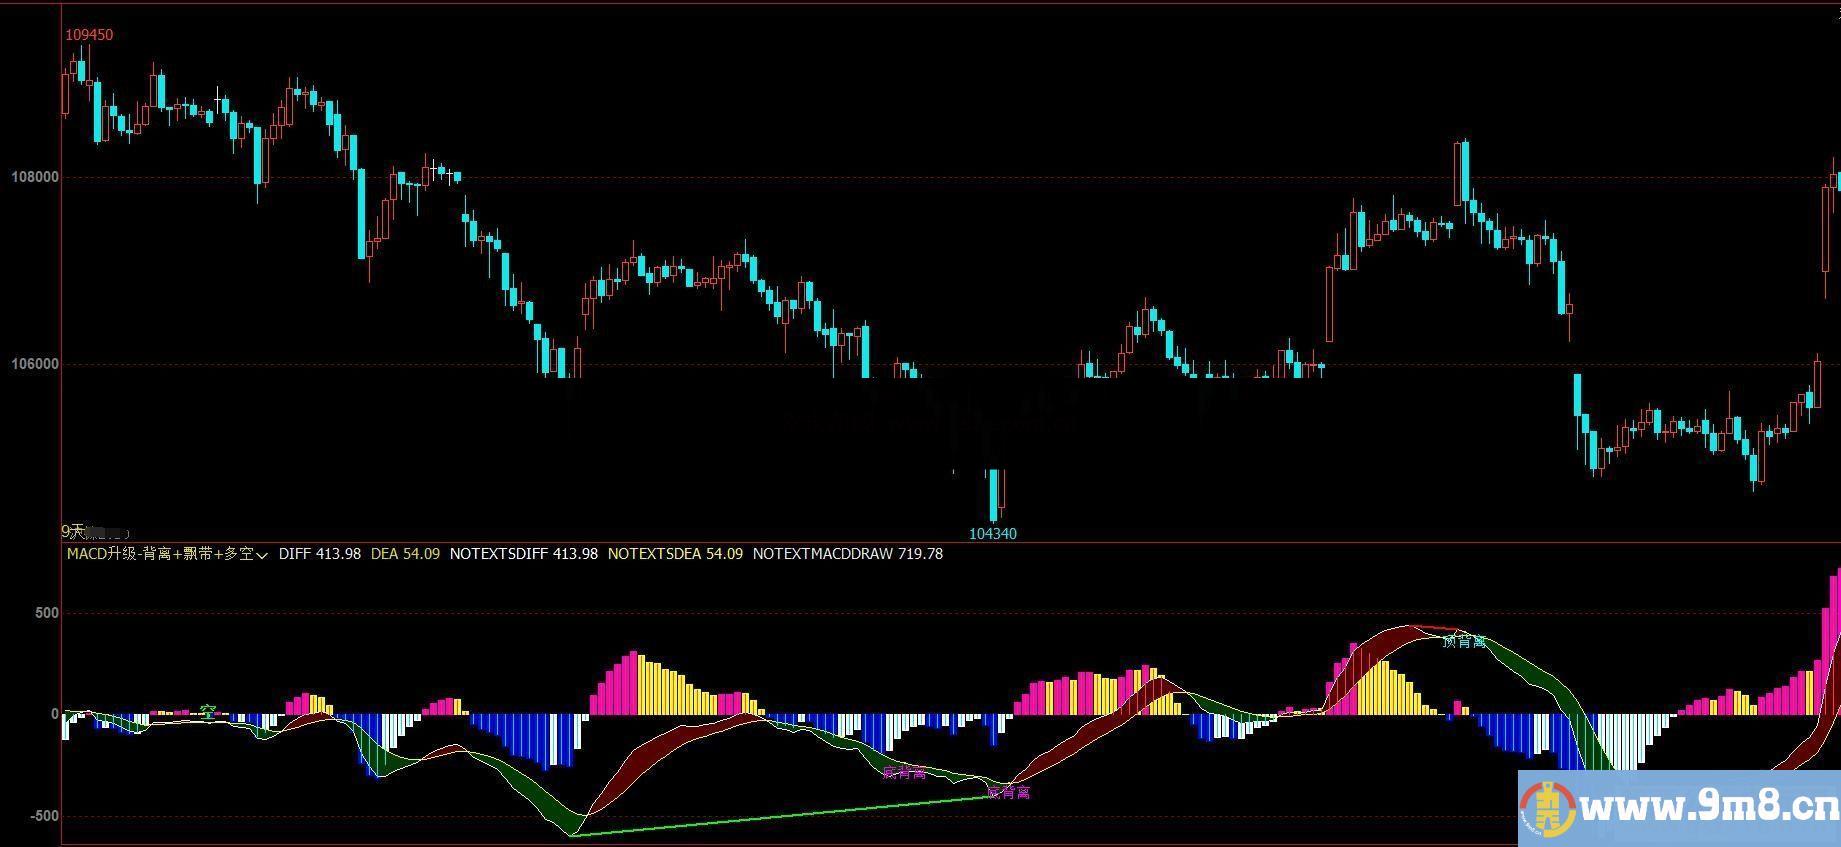
Task: Click the 顶背离 divergence marker
Action: point(1464,642)
